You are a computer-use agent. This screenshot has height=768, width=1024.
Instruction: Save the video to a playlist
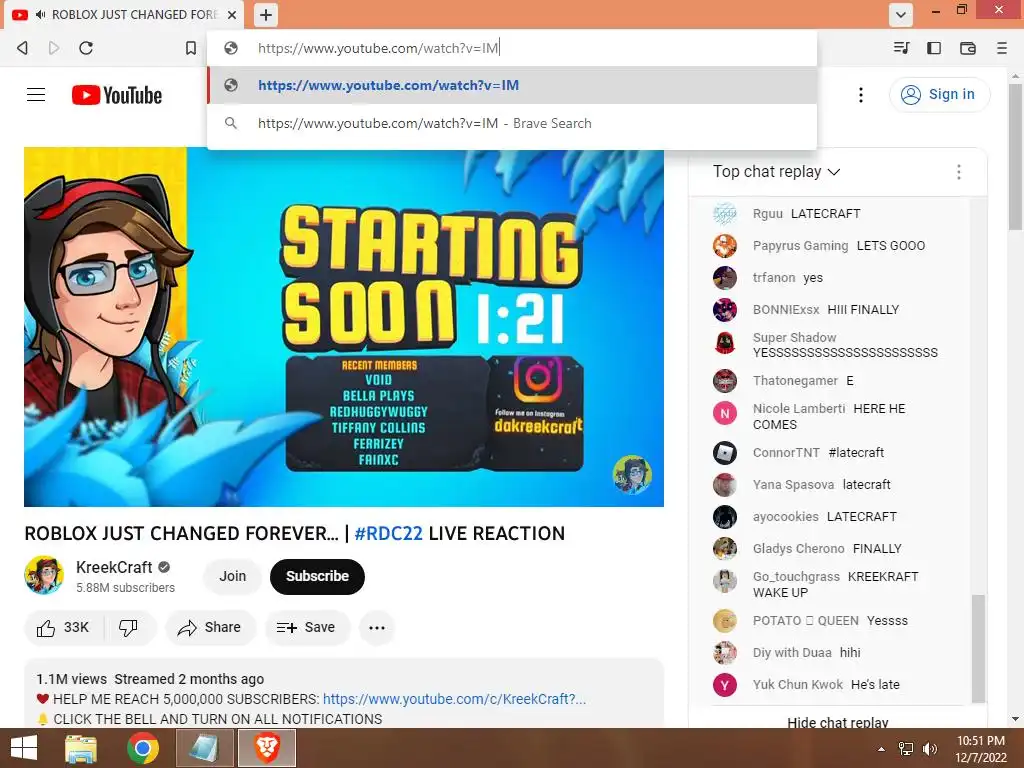pos(307,628)
